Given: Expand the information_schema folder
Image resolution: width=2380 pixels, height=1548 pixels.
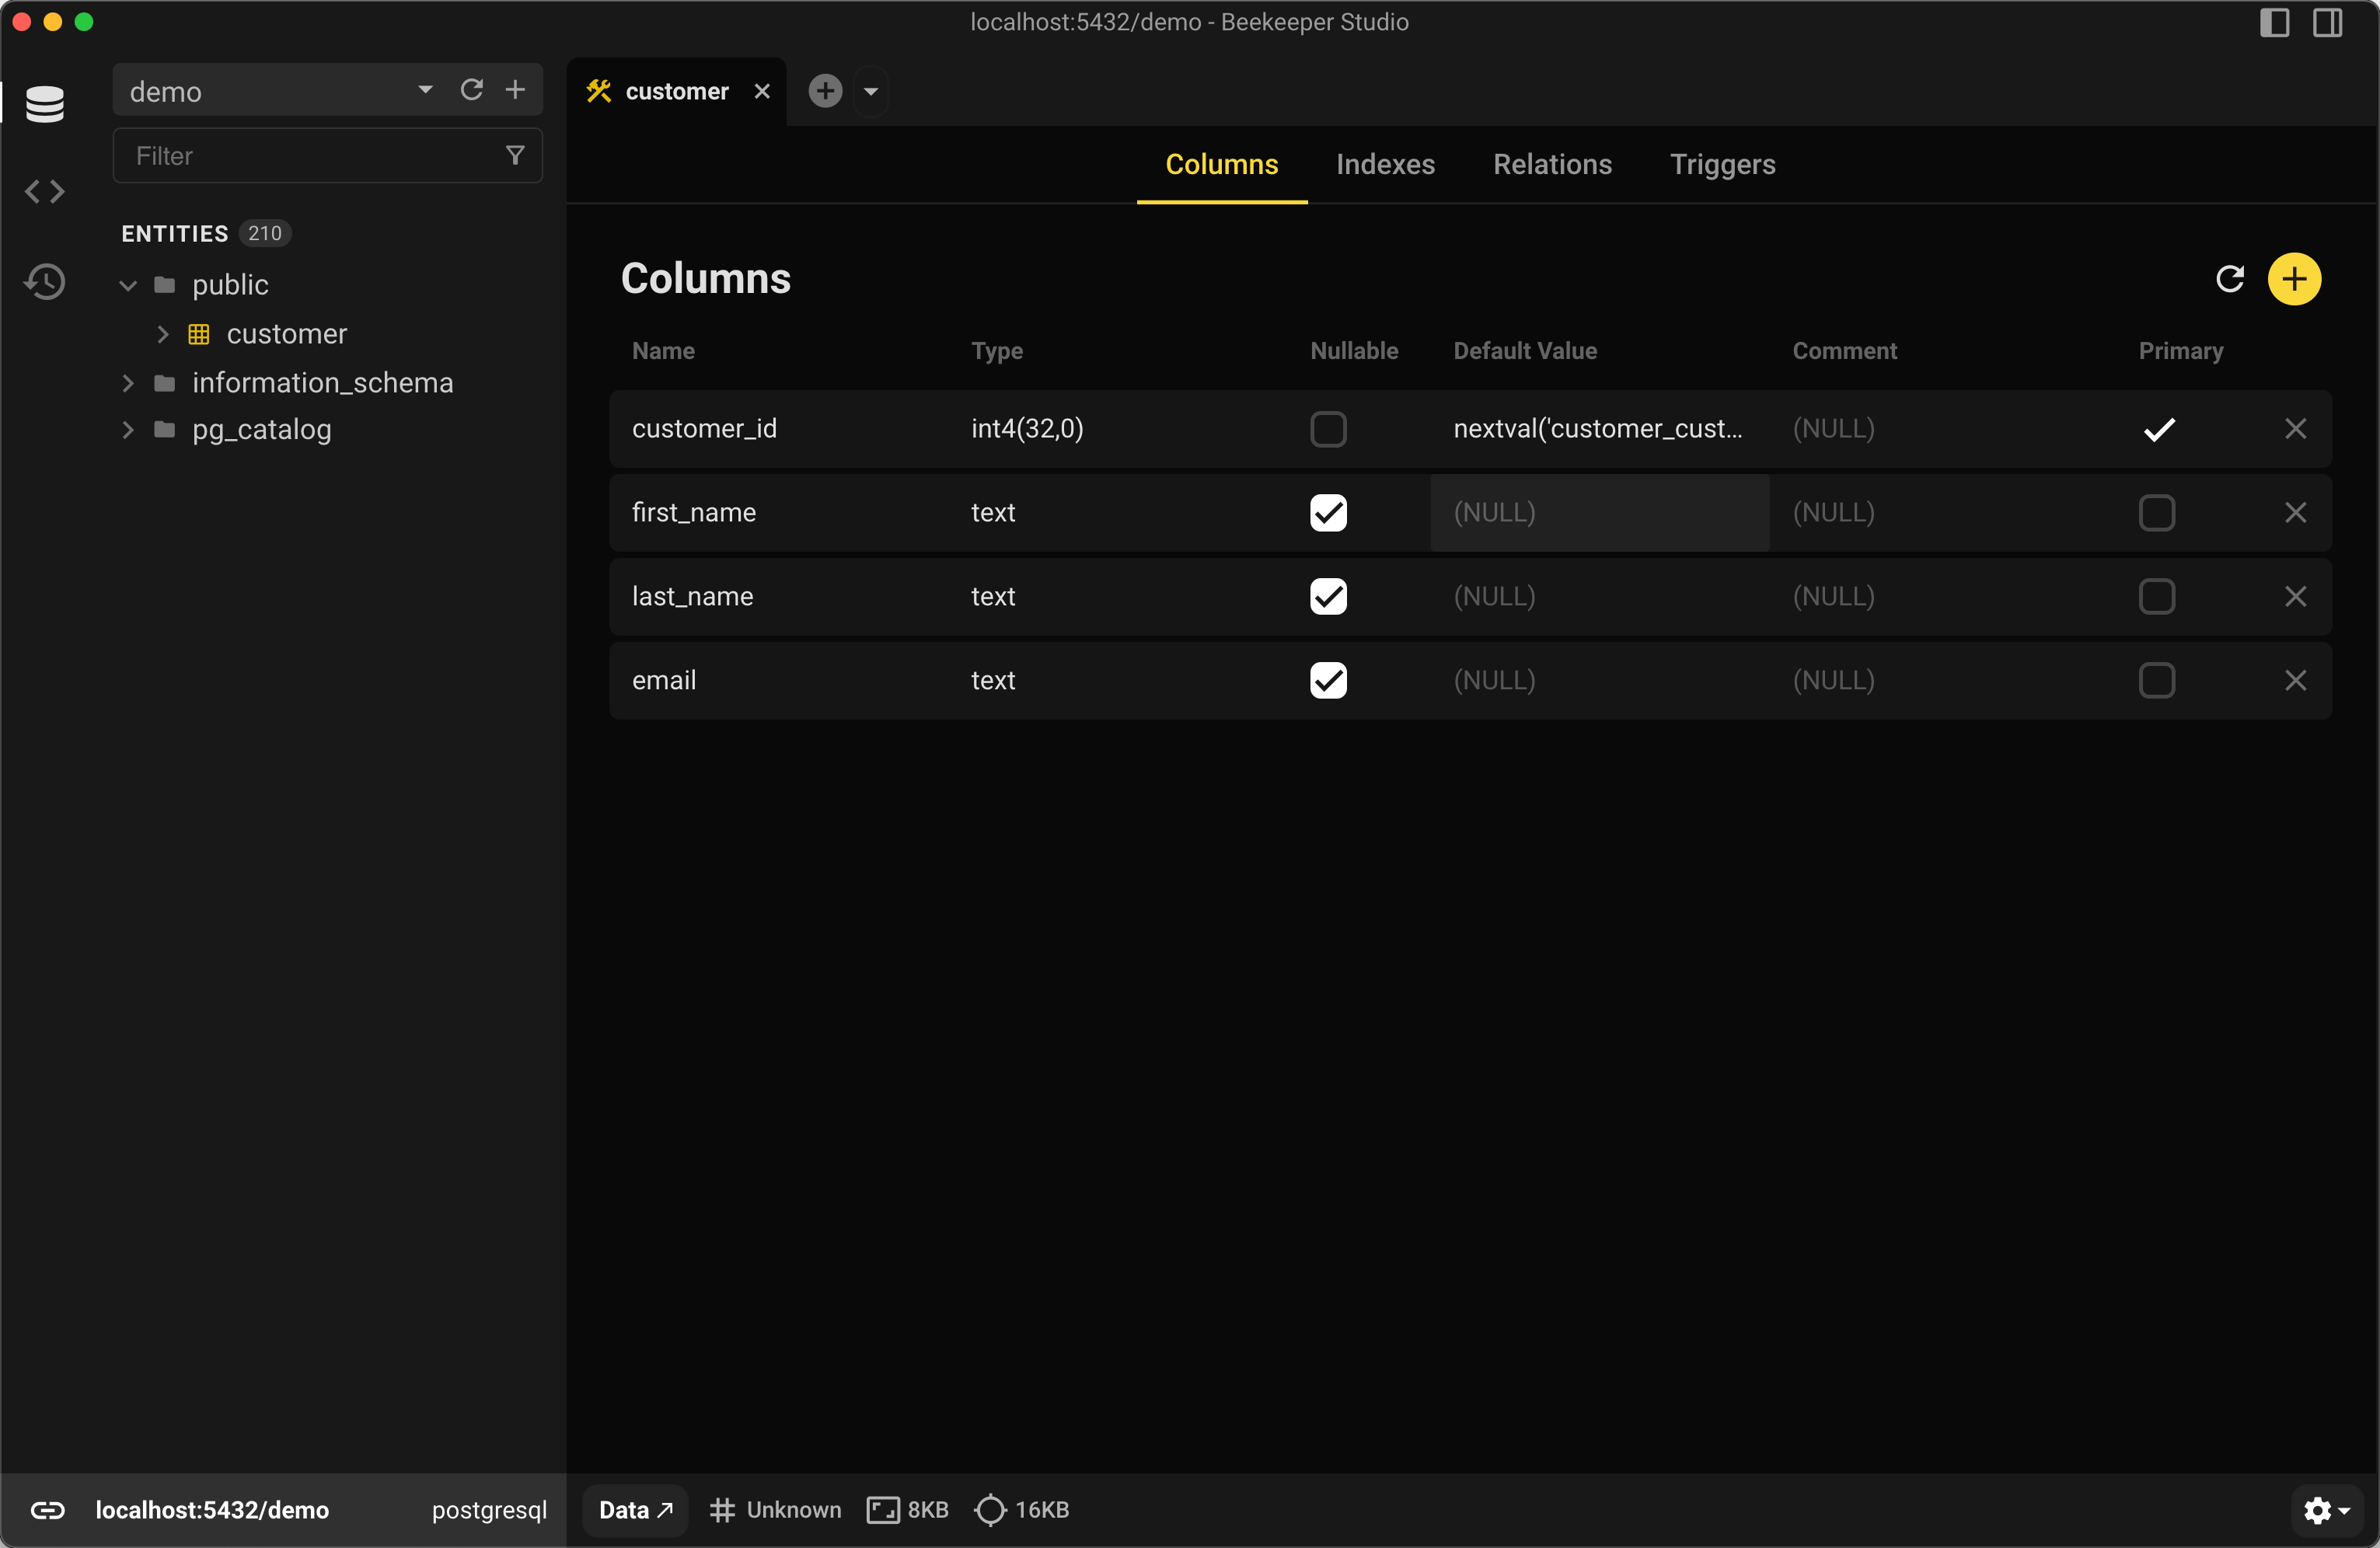Looking at the screenshot, I should click(x=128, y=383).
